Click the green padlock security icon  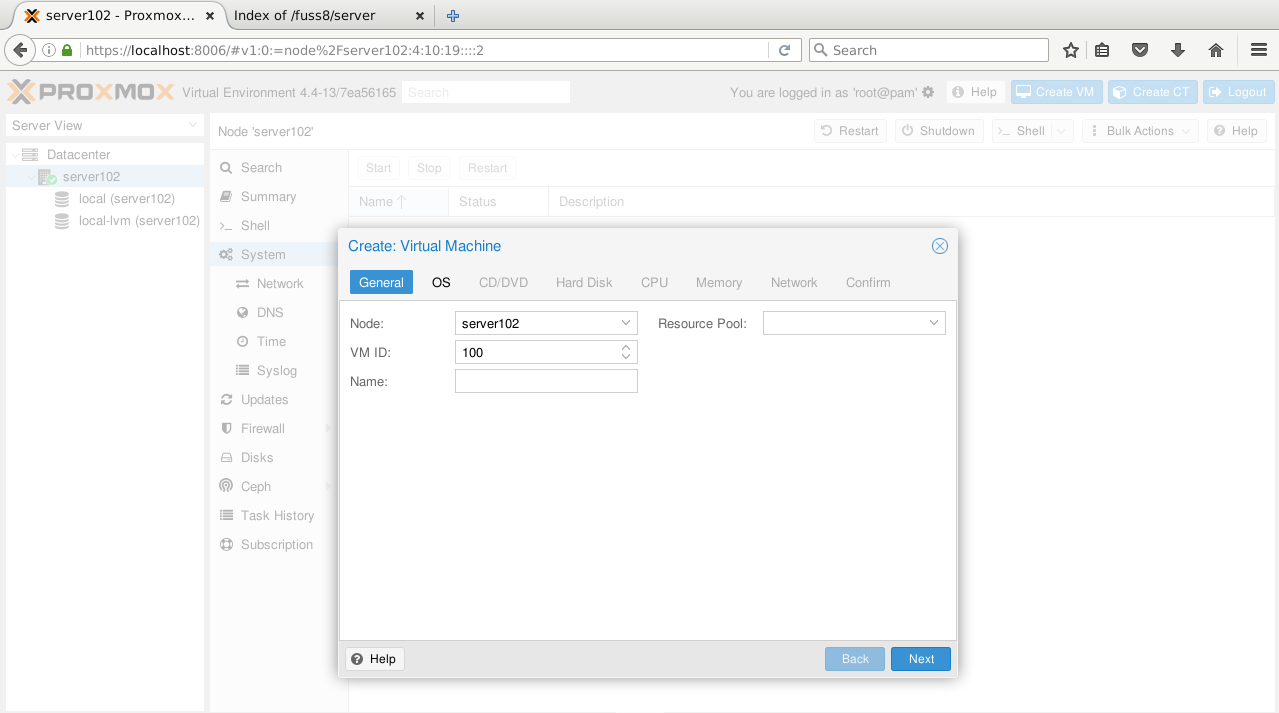[x=67, y=50]
